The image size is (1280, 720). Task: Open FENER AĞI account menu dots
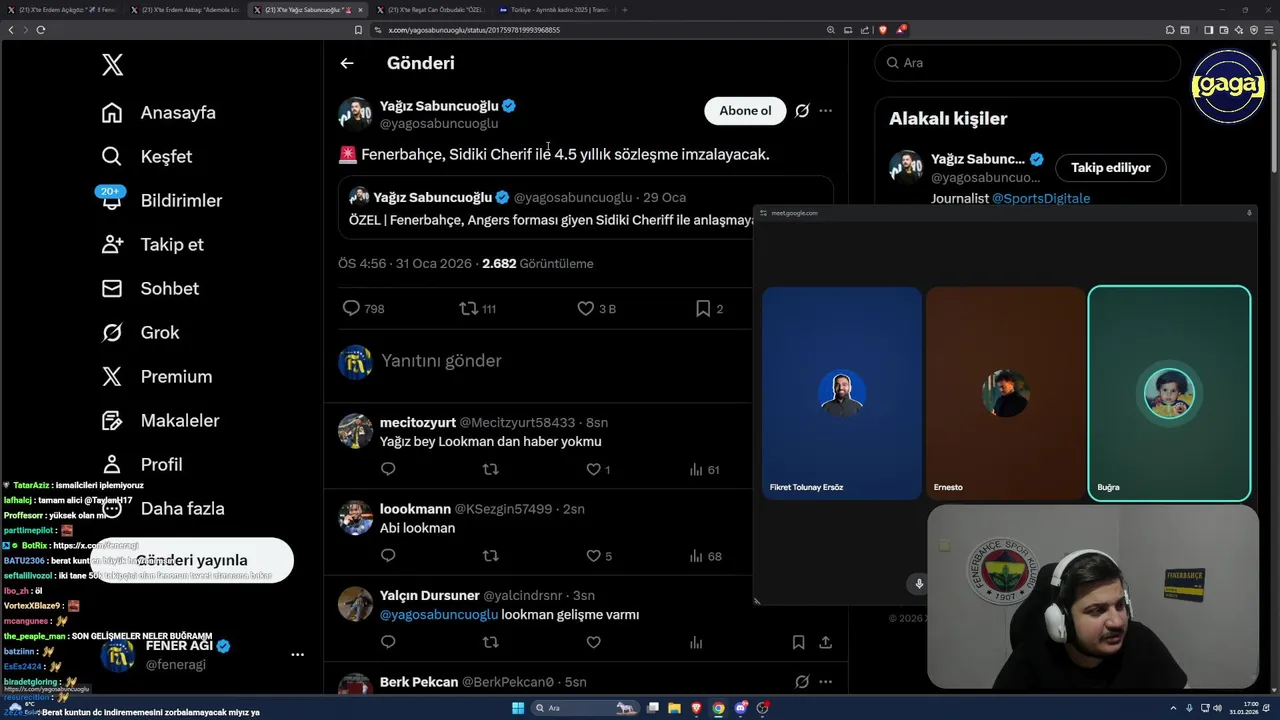point(297,654)
